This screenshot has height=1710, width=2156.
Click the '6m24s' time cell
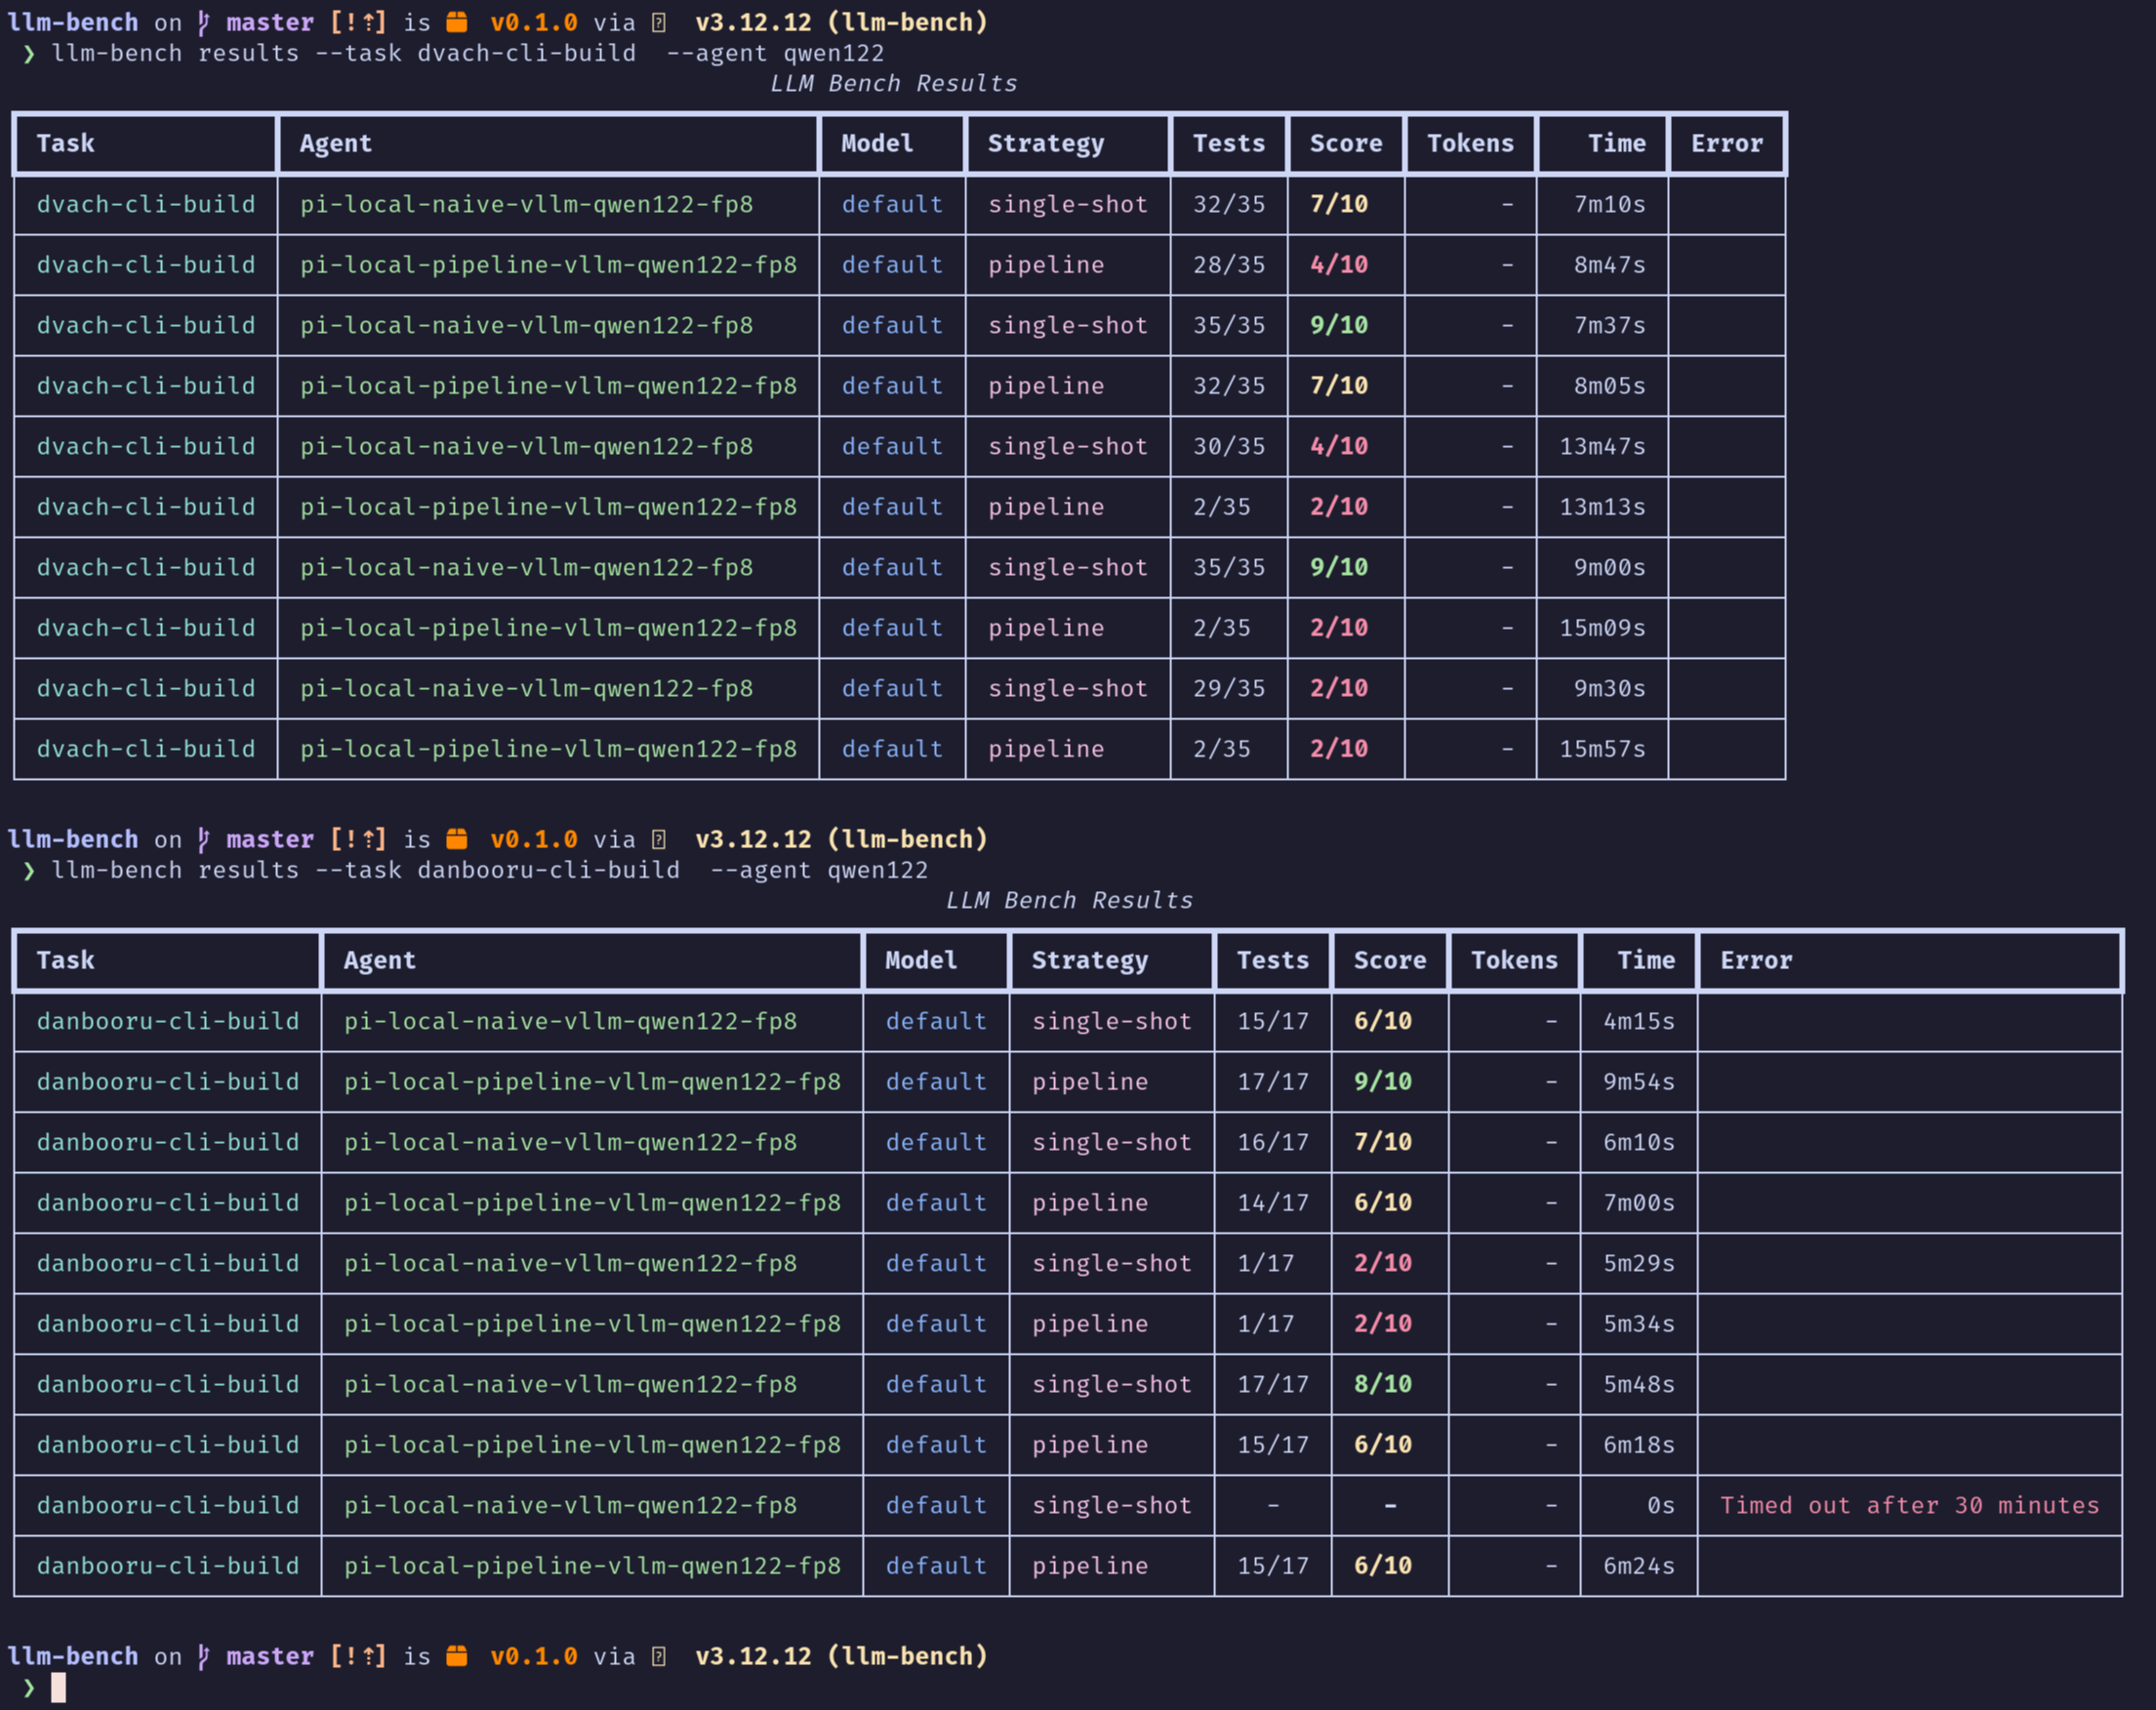click(1640, 1566)
